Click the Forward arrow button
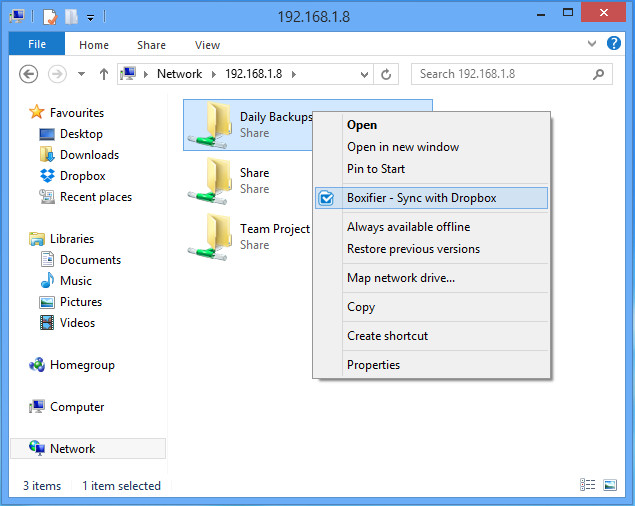The width and height of the screenshot is (635, 506). tap(57, 74)
